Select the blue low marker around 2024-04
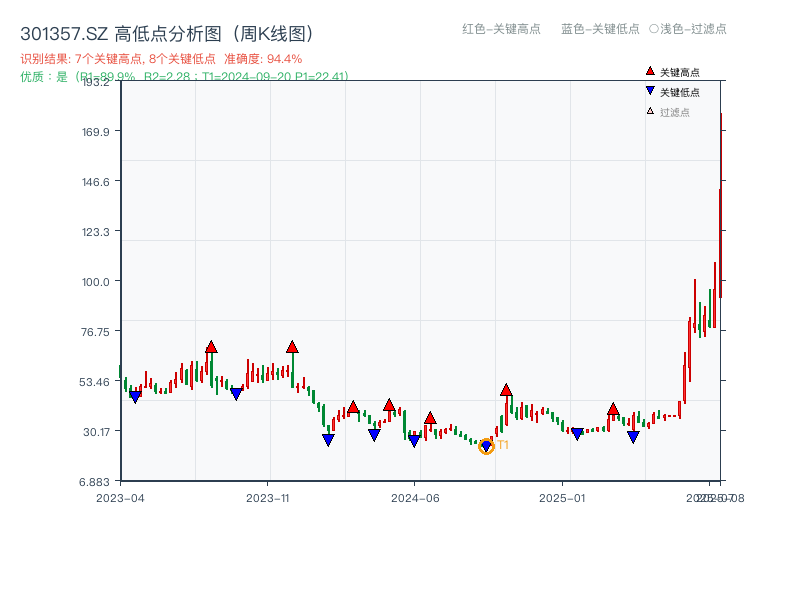Viewport: 800px width, 600px height. click(x=374, y=435)
